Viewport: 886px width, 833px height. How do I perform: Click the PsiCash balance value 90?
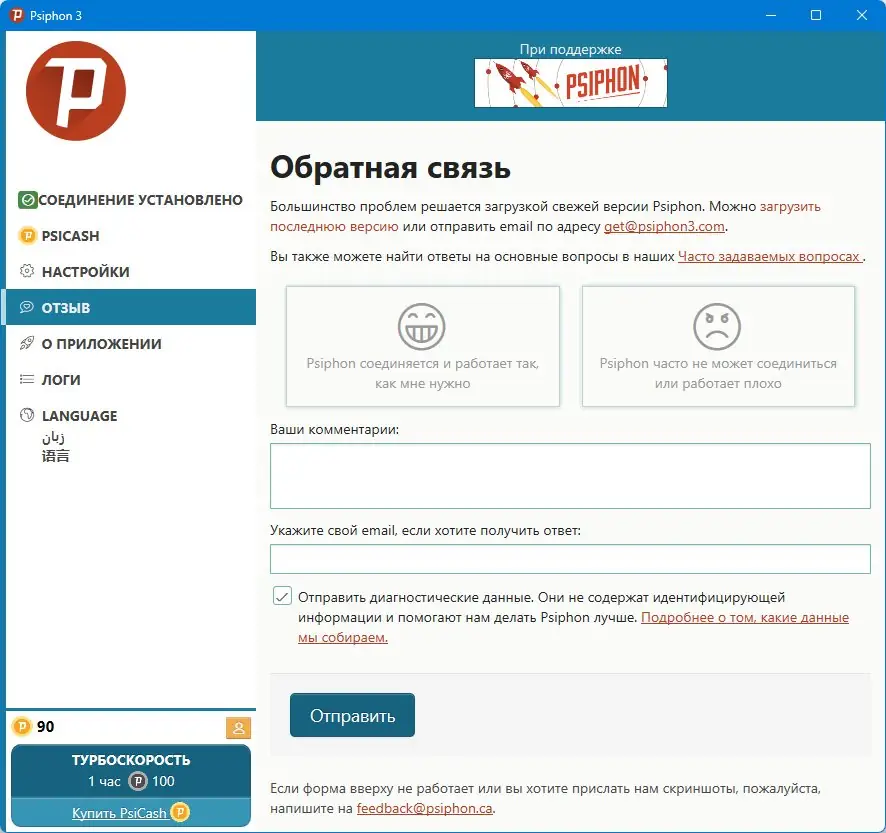tap(45, 726)
